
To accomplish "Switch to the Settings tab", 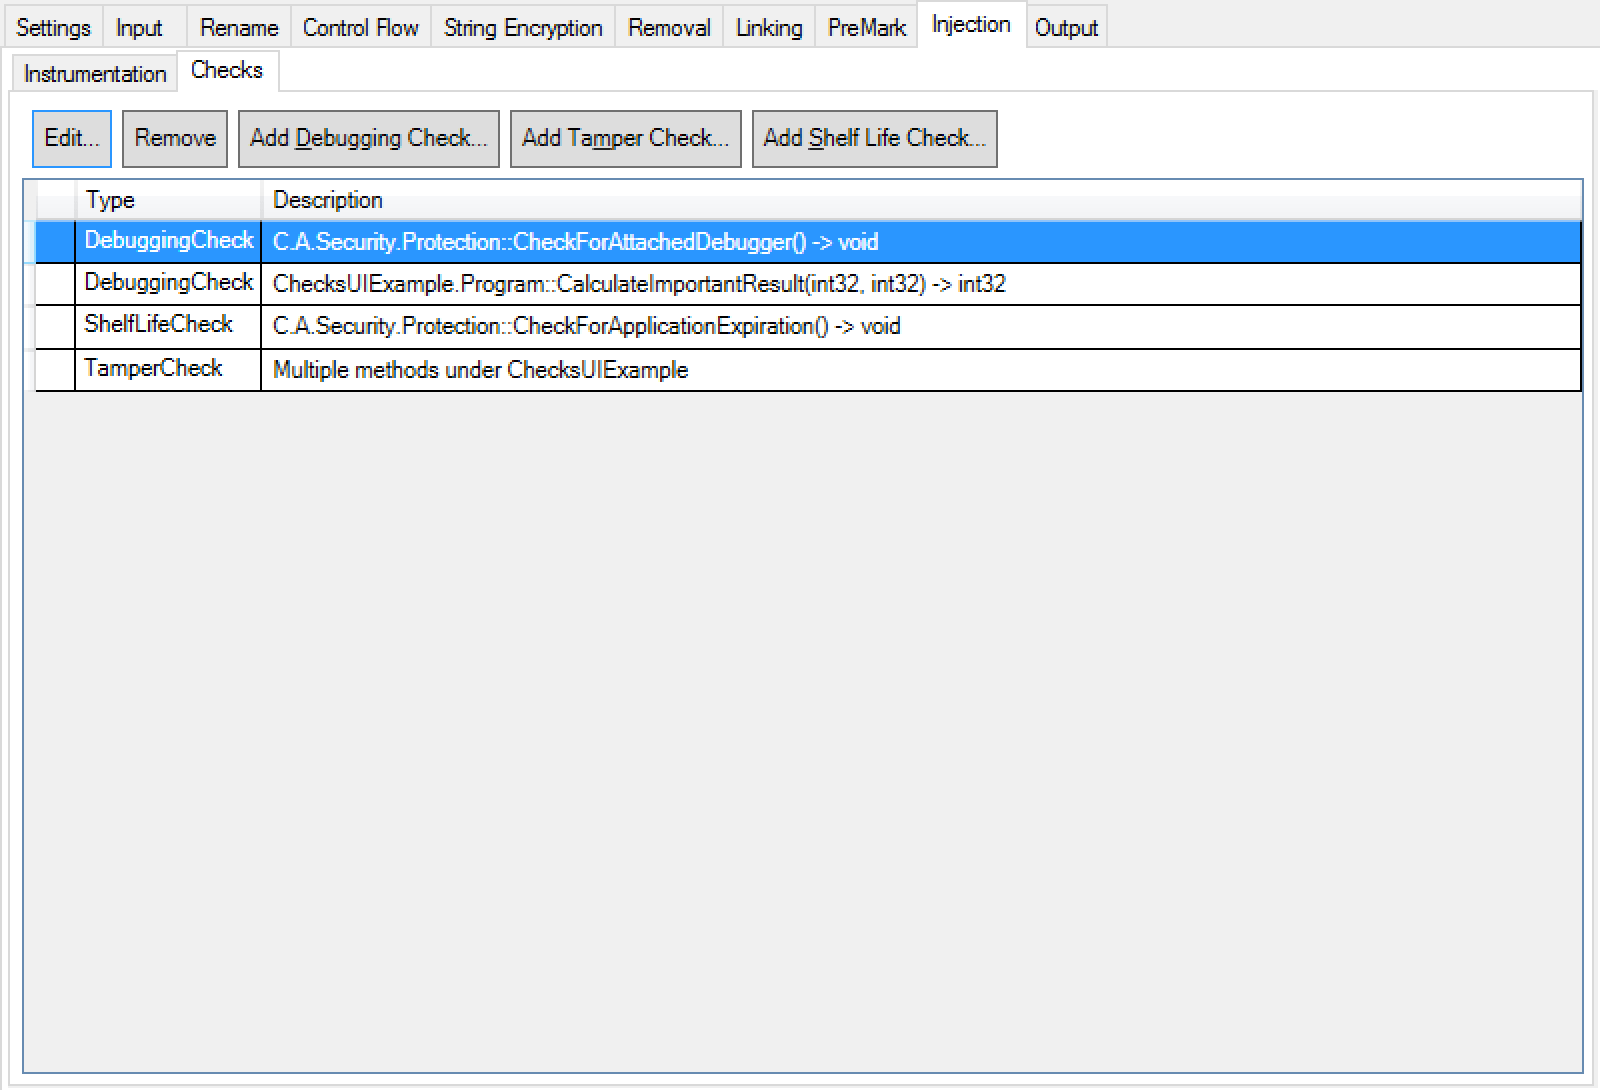I will tap(53, 27).
